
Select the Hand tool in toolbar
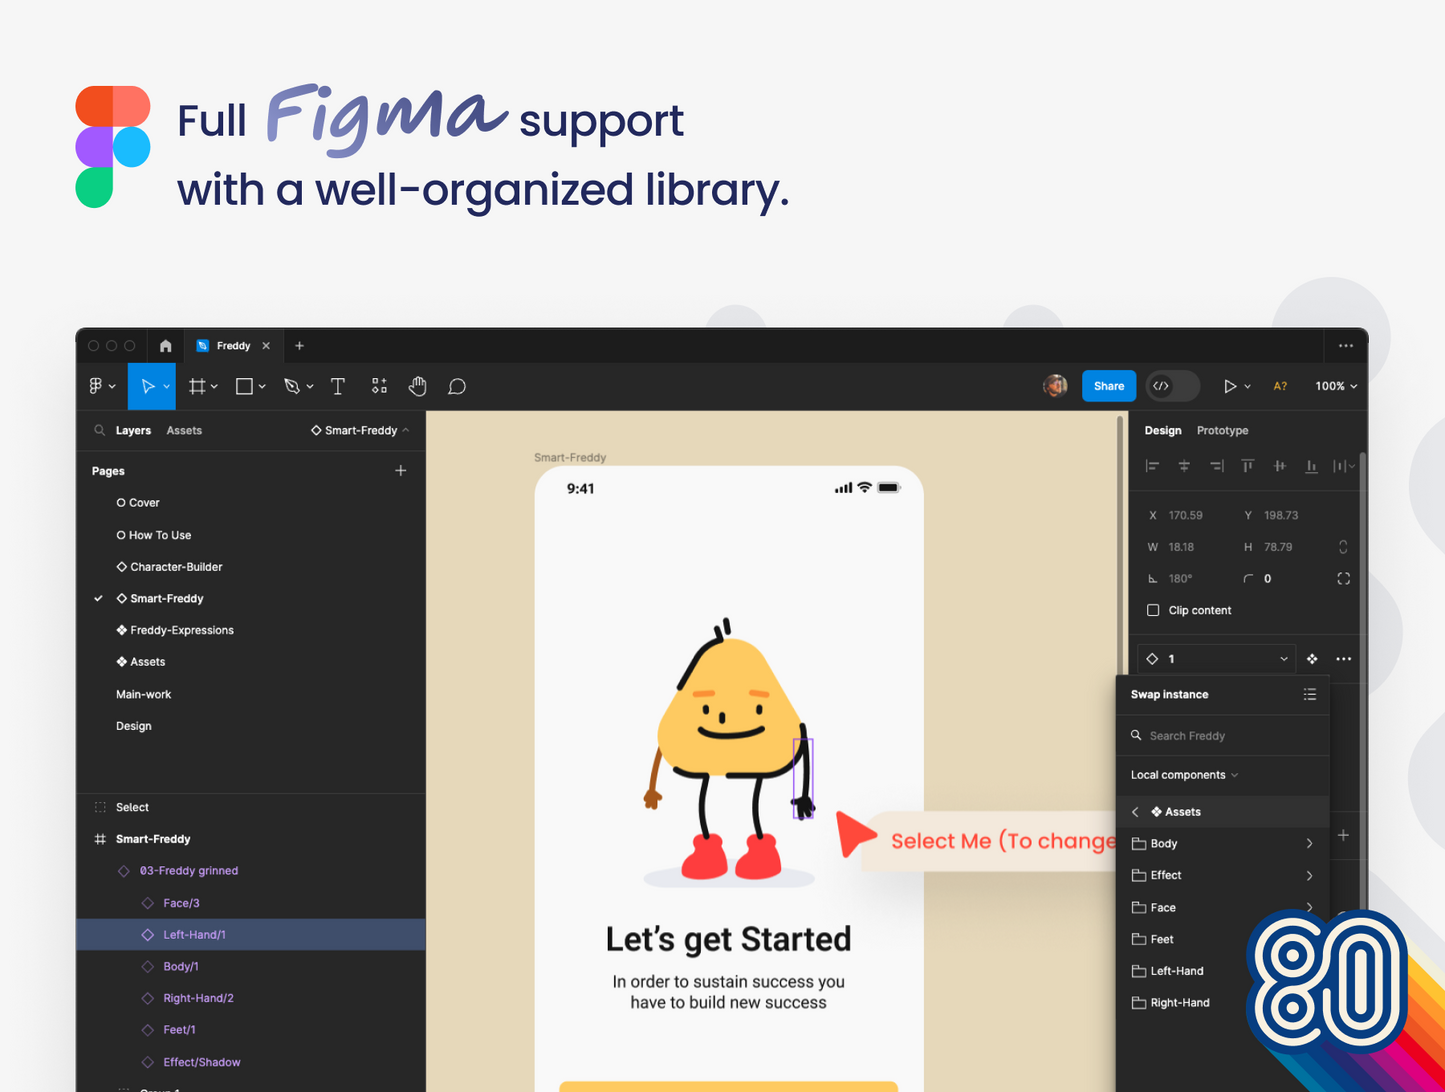pos(417,386)
